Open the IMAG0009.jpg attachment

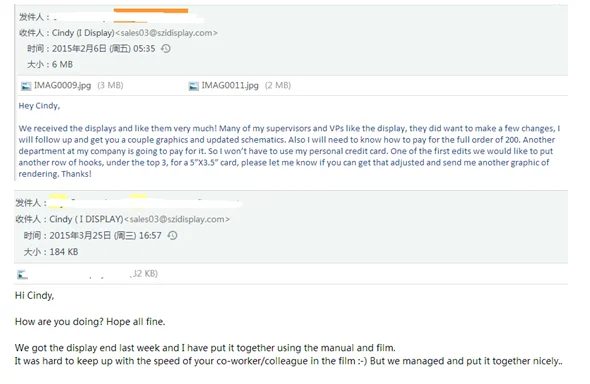coord(62,86)
